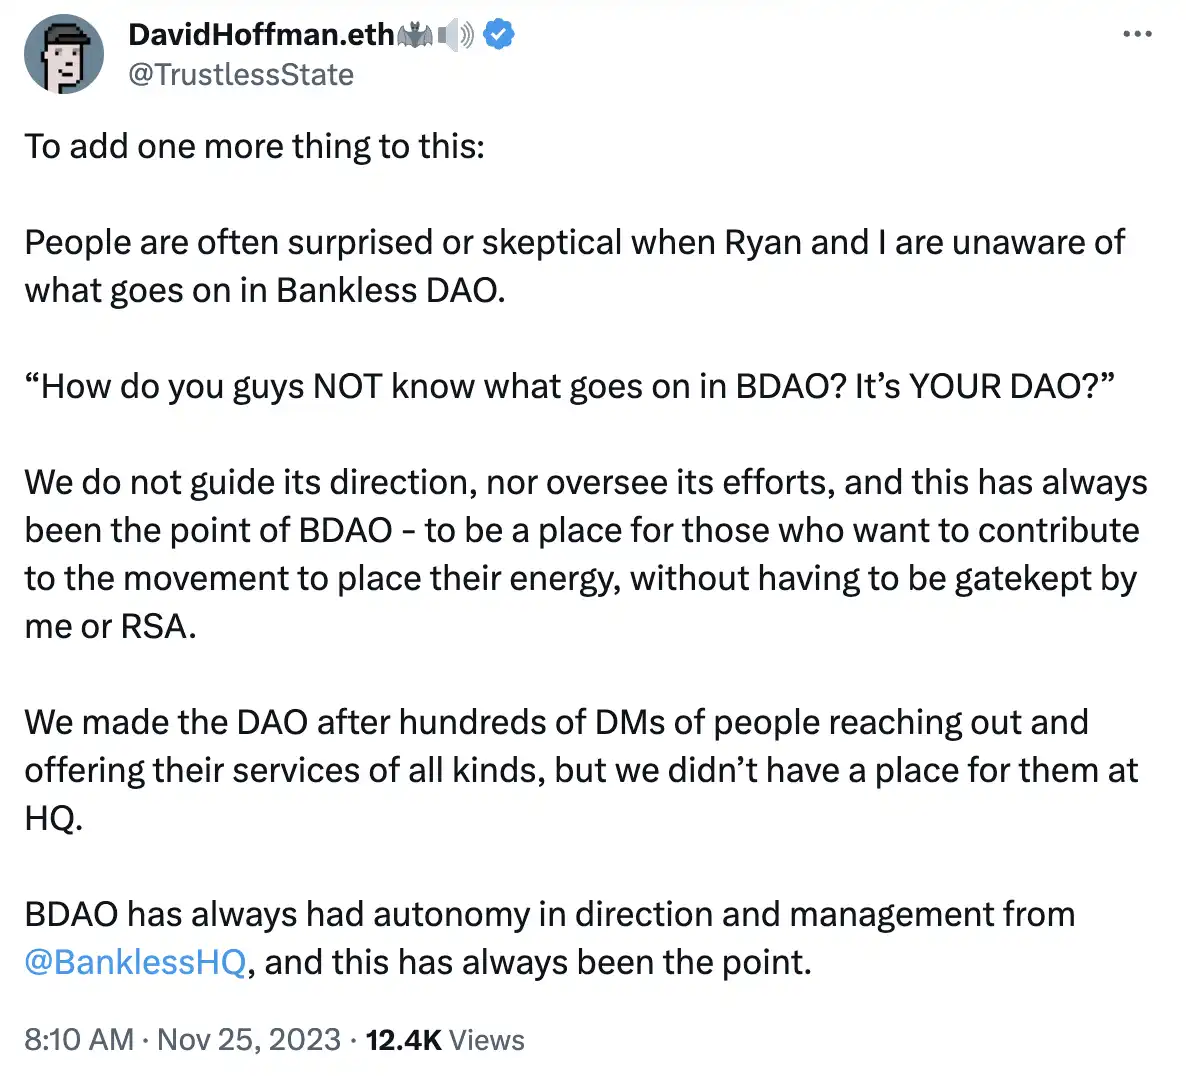Click the word Views after the count

(x=487, y=1040)
